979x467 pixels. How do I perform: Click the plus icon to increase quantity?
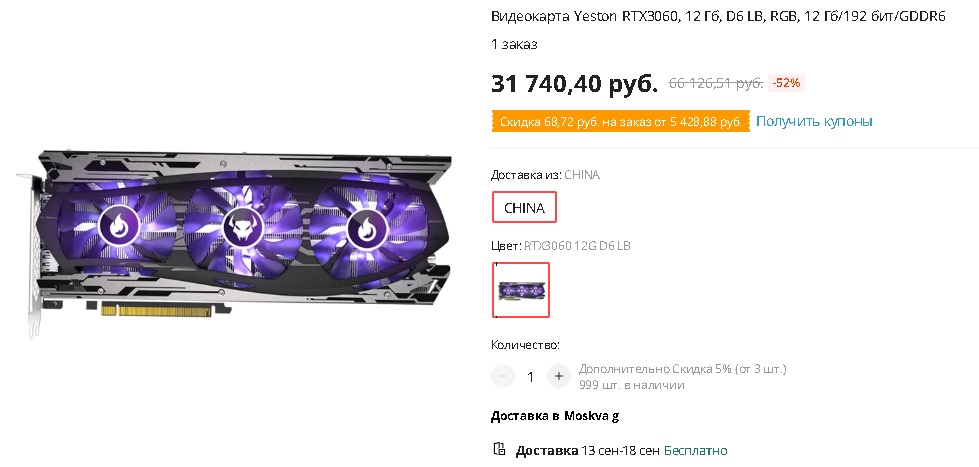(x=559, y=376)
